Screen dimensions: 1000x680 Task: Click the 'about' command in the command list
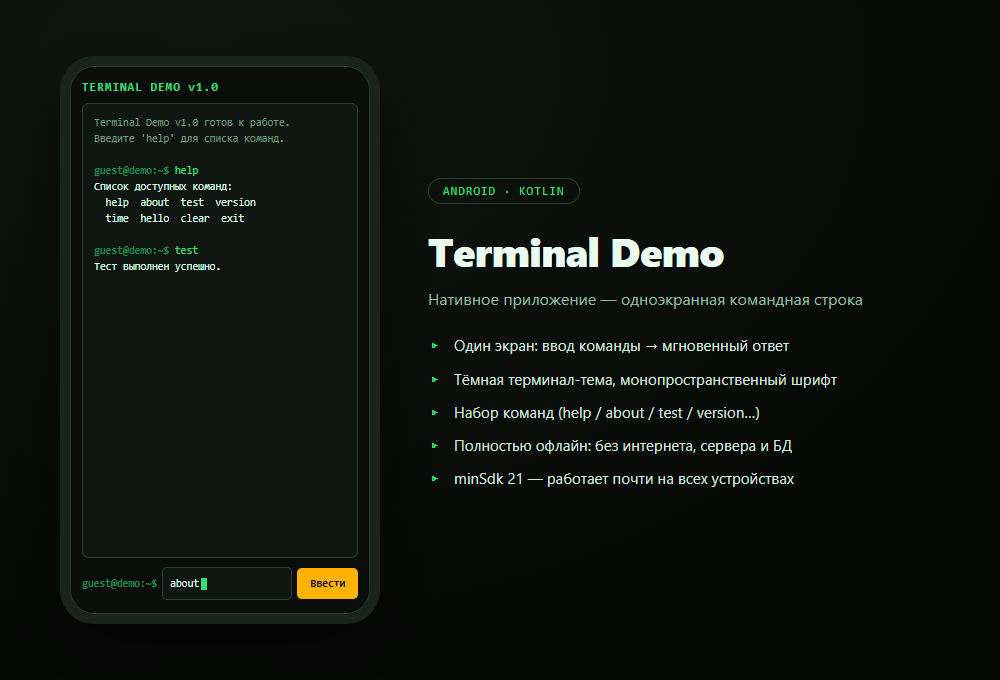155,202
